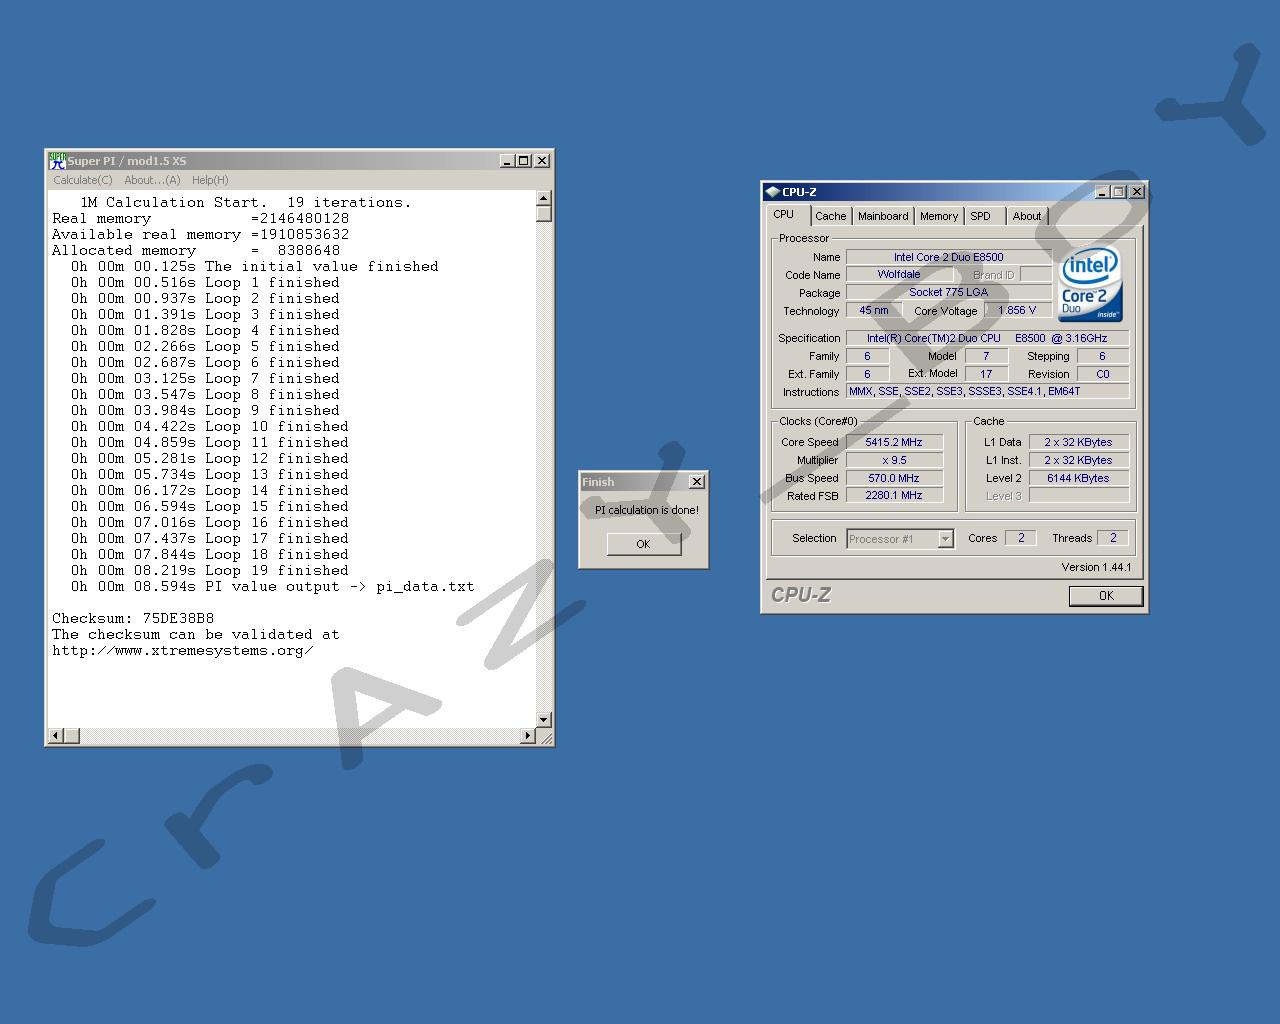This screenshot has width=1280, height=1024.
Task: Click the Code Name value Wolfdale
Action: (899, 274)
